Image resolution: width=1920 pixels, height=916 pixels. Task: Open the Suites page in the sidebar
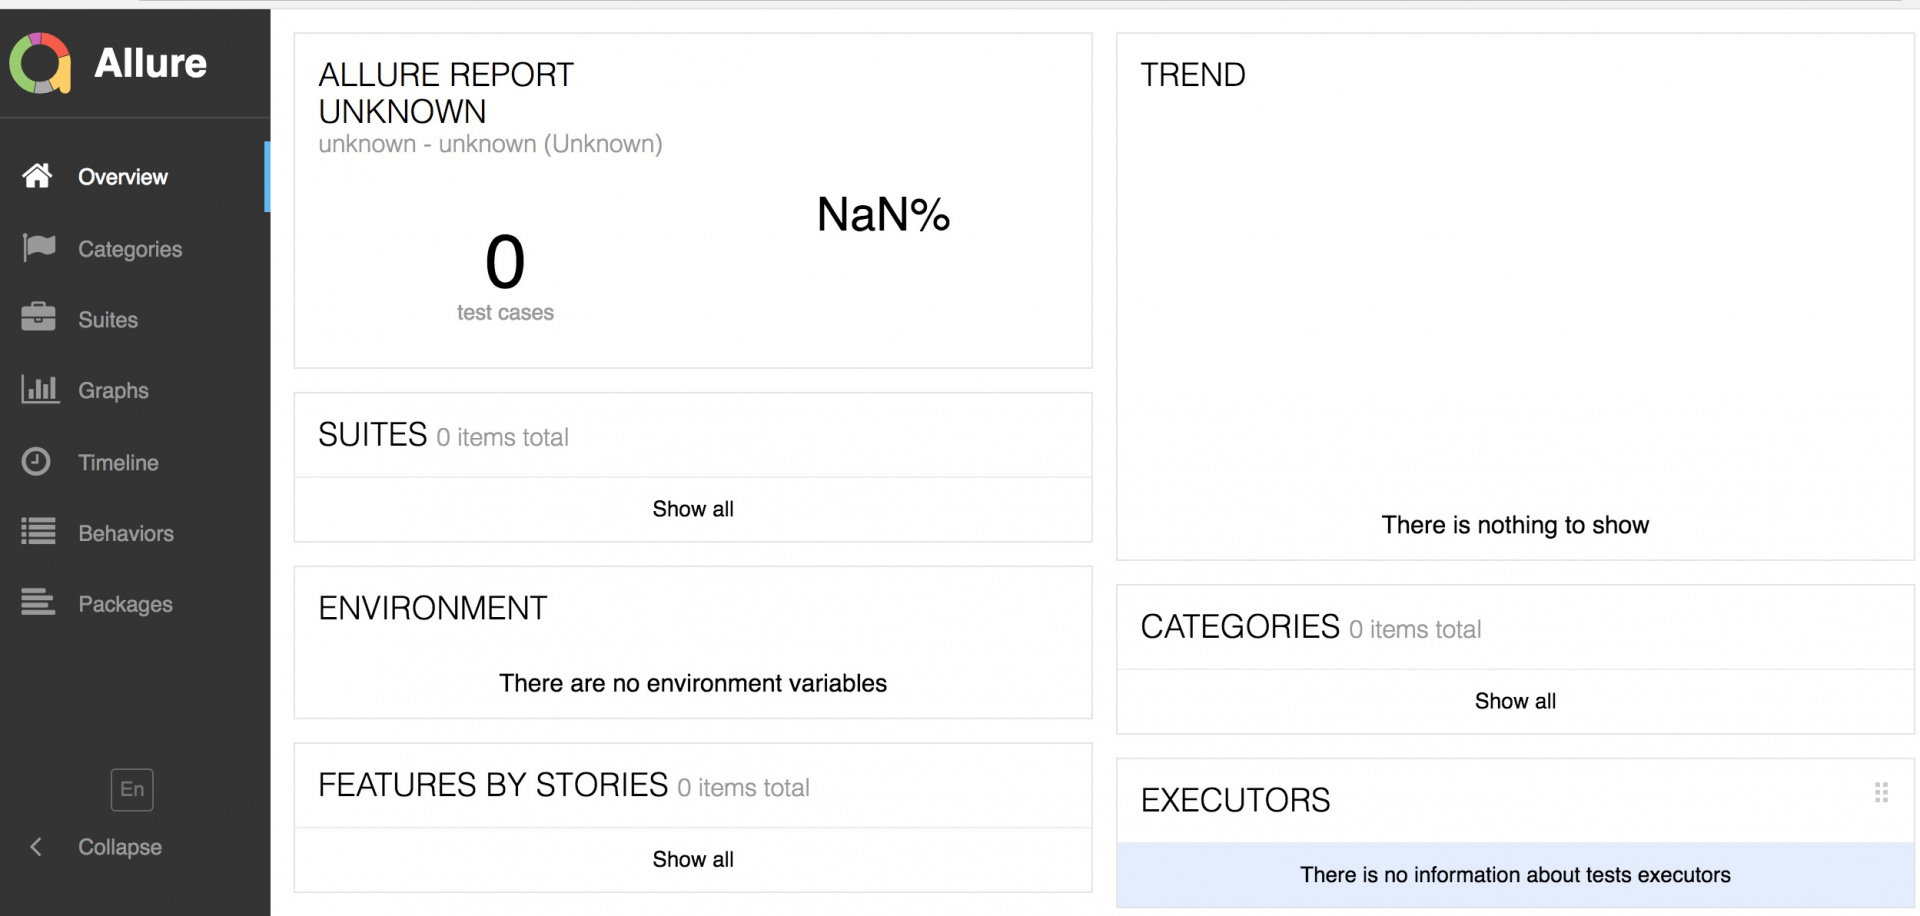tap(135, 319)
